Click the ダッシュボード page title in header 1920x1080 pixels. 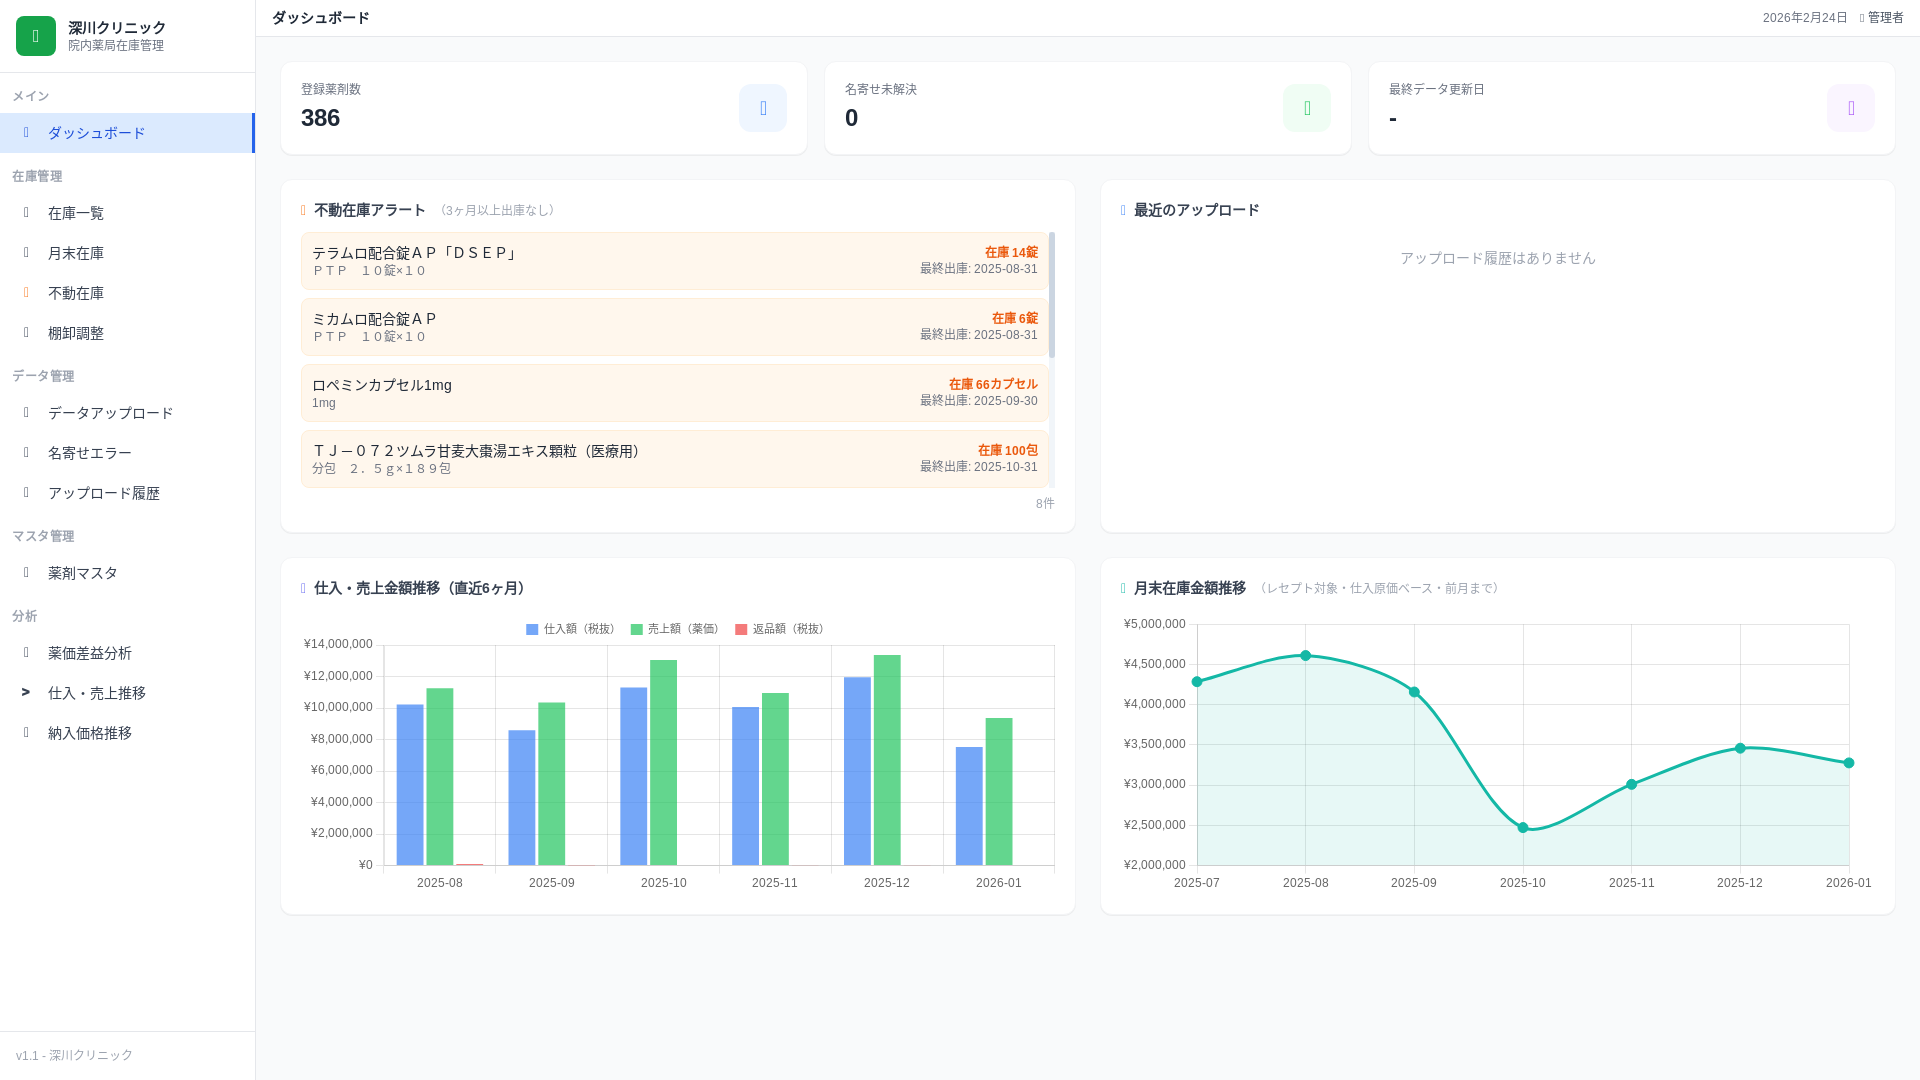click(321, 18)
